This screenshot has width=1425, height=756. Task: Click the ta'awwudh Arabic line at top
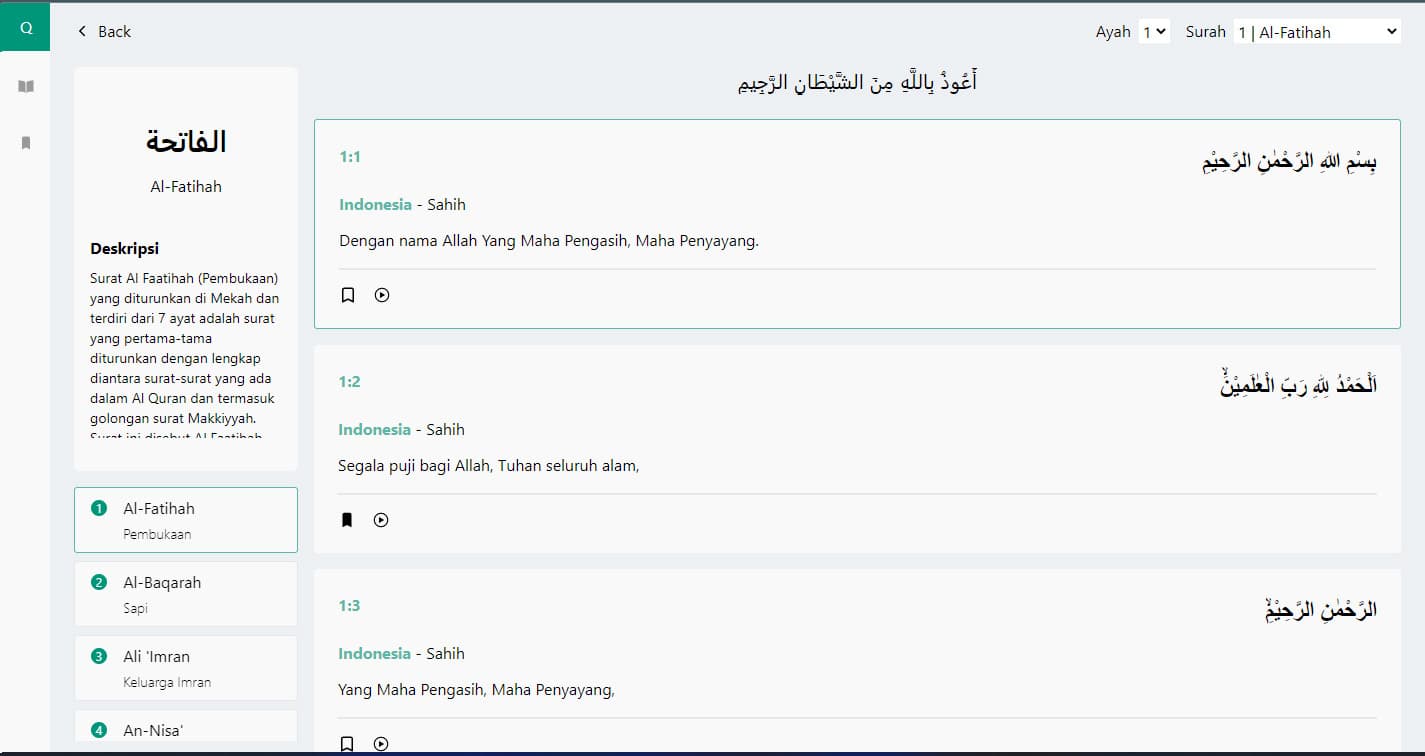[857, 82]
